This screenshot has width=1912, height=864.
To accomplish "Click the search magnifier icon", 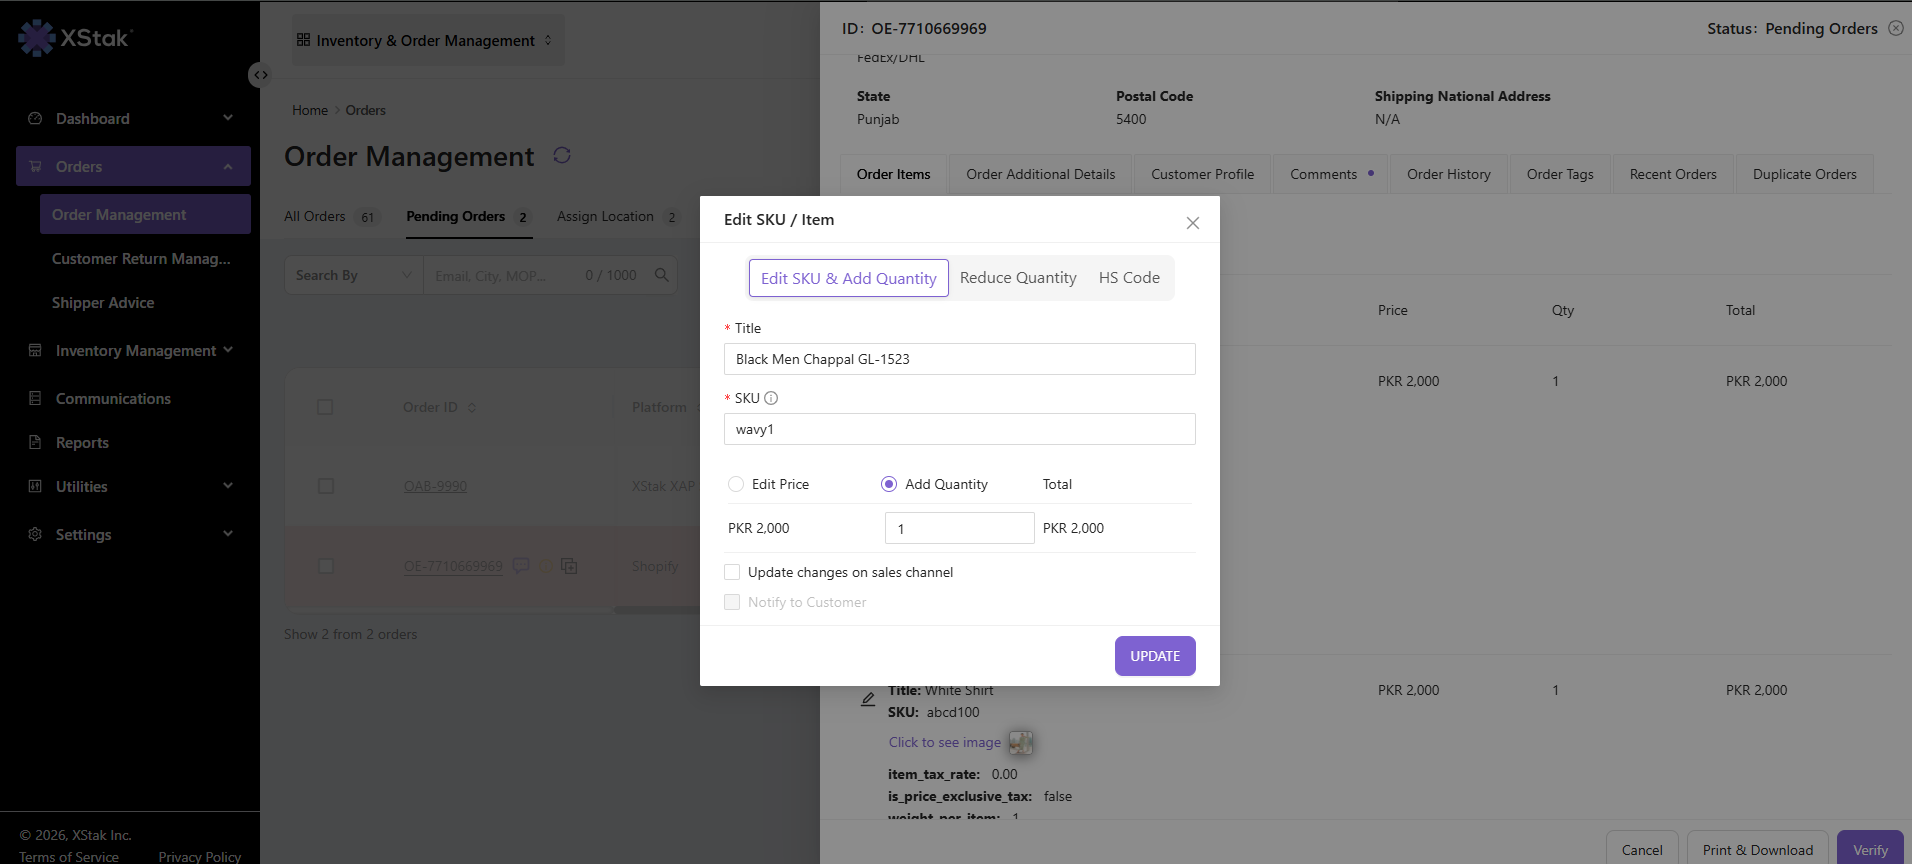I will (661, 275).
